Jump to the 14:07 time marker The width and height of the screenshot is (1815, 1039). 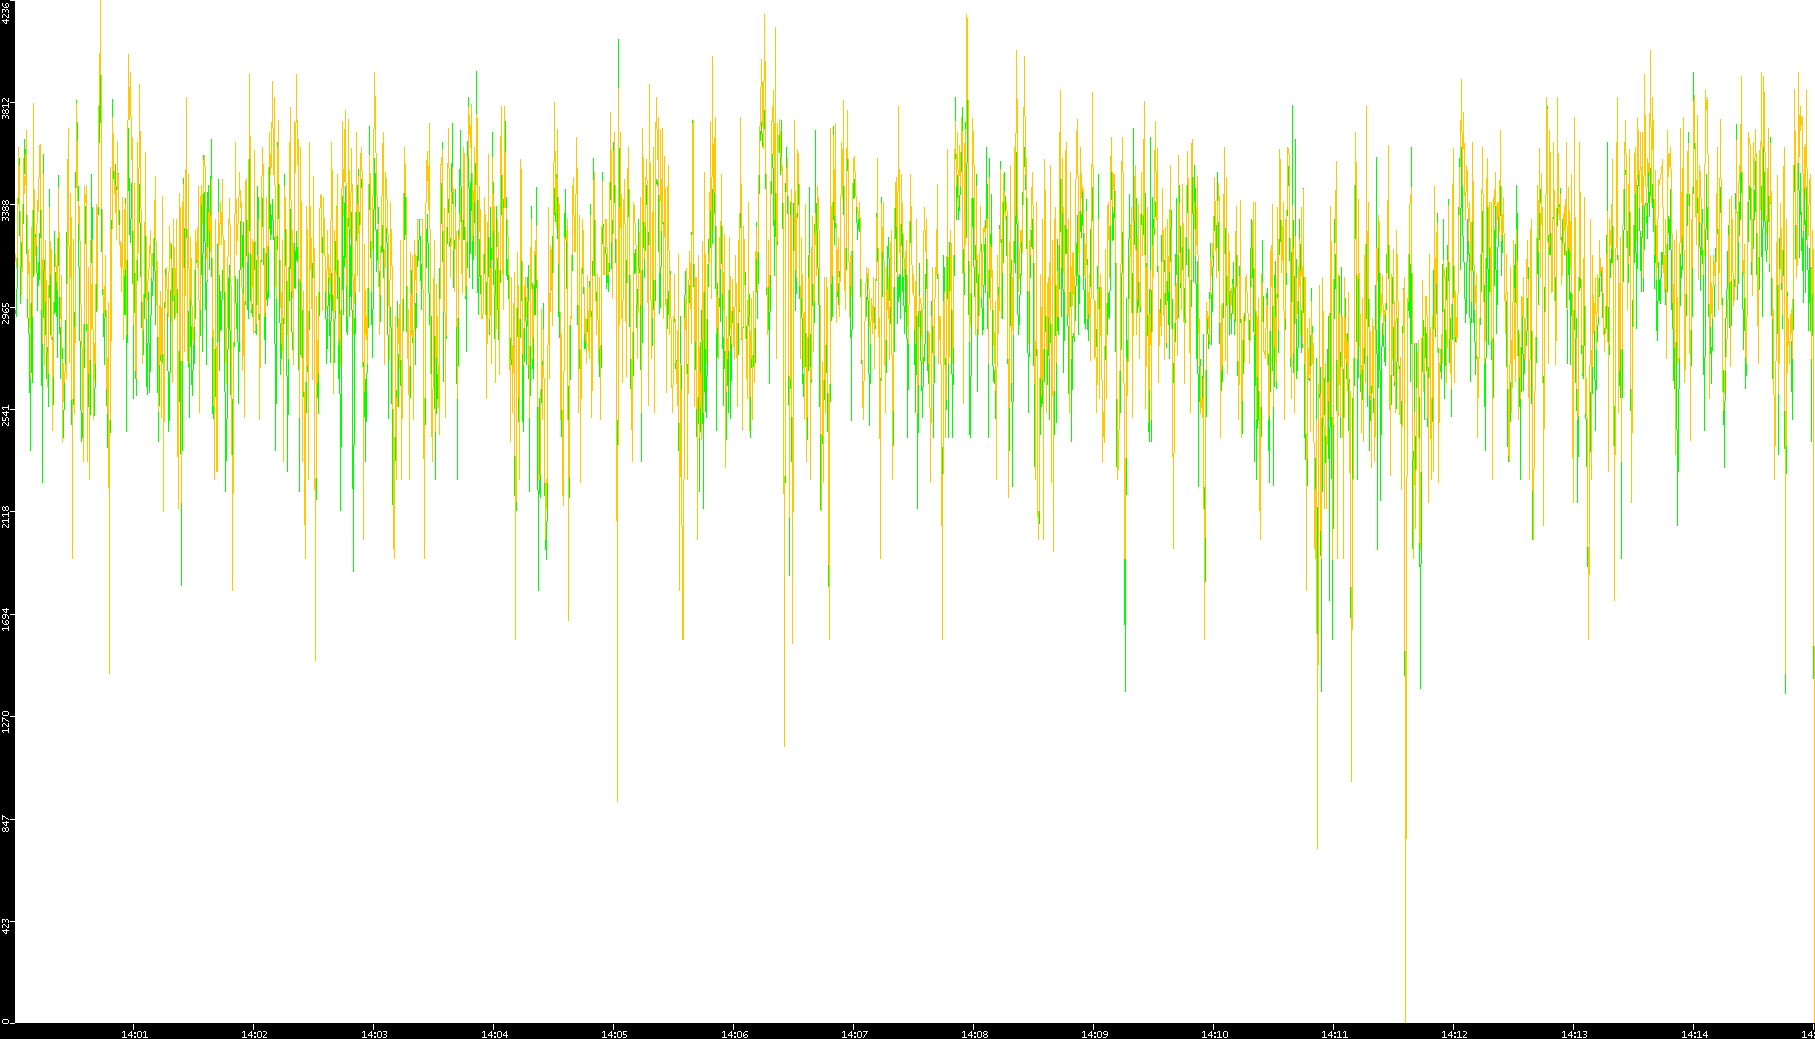click(x=854, y=1034)
